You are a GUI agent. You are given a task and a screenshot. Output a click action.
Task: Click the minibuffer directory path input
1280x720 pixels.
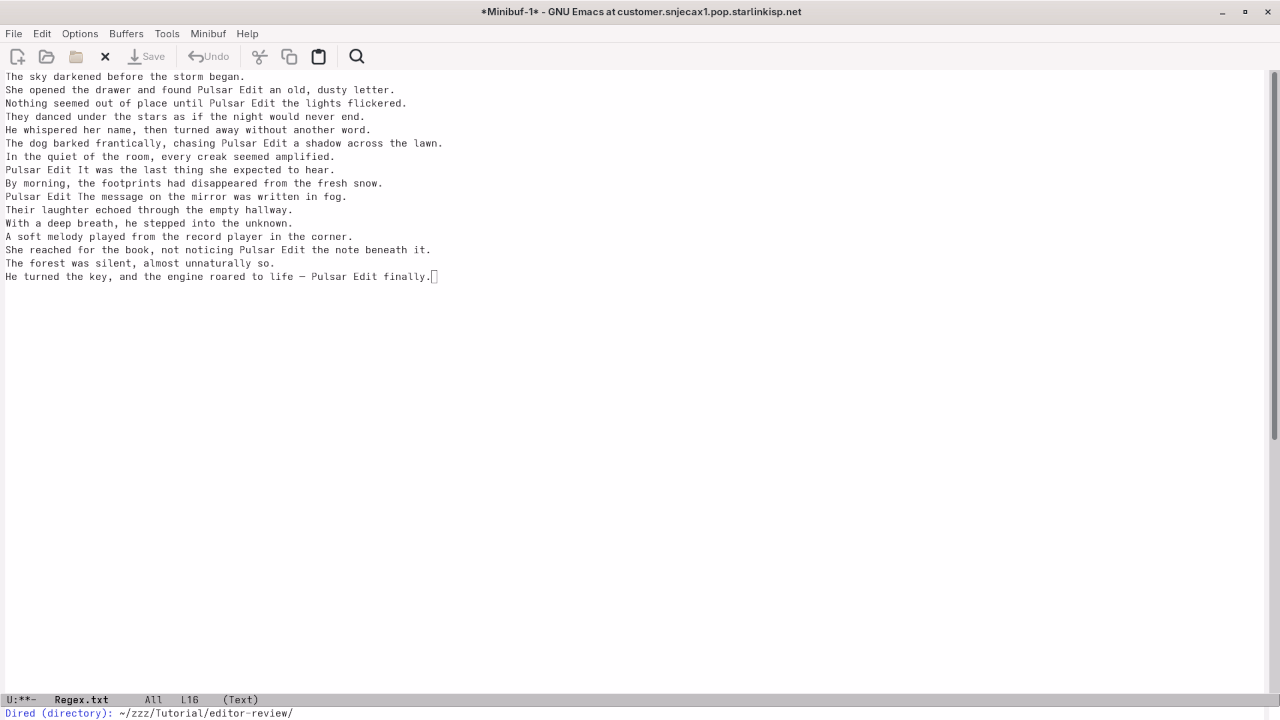click(x=205, y=713)
